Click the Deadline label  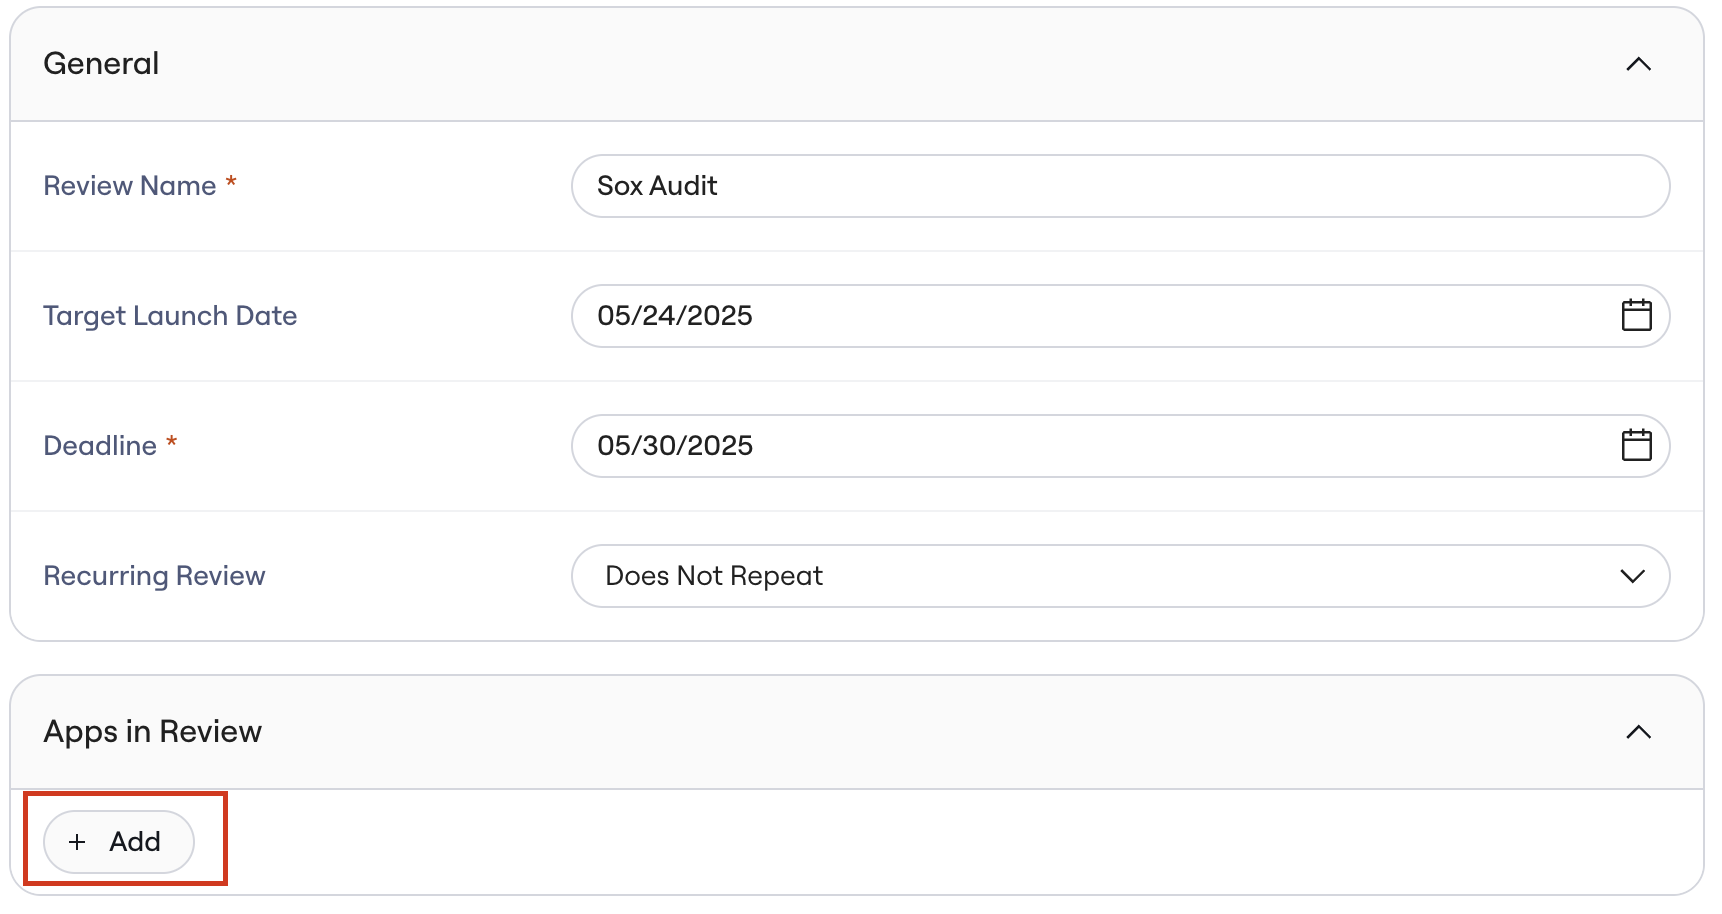[100, 446]
